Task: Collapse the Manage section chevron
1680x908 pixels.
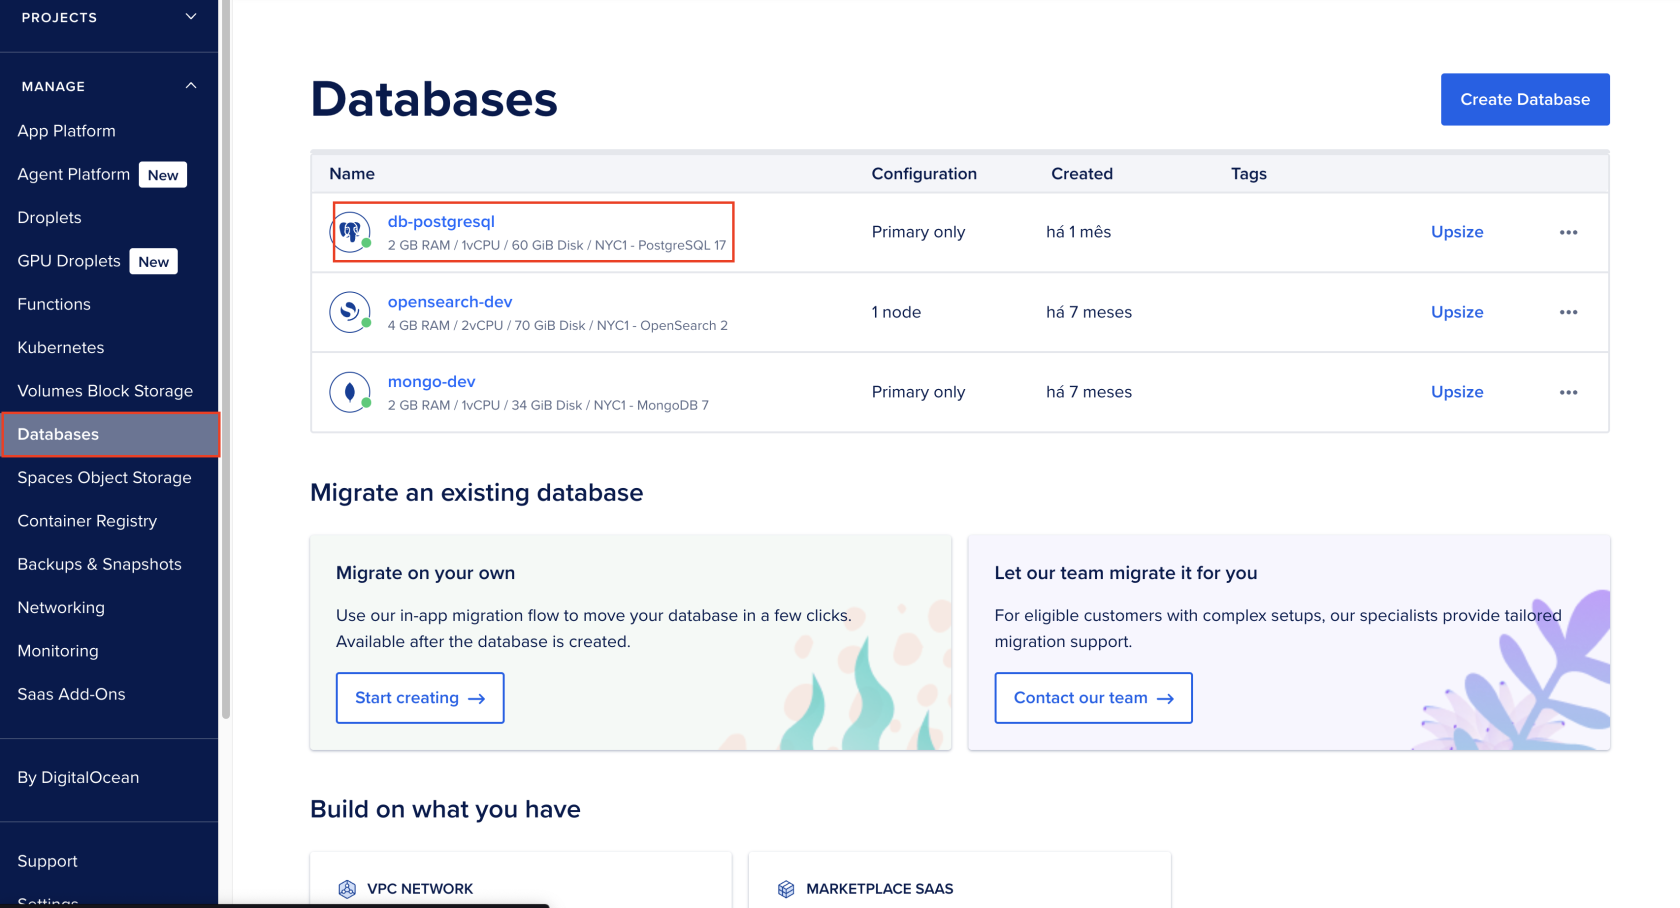Action: 191,86
